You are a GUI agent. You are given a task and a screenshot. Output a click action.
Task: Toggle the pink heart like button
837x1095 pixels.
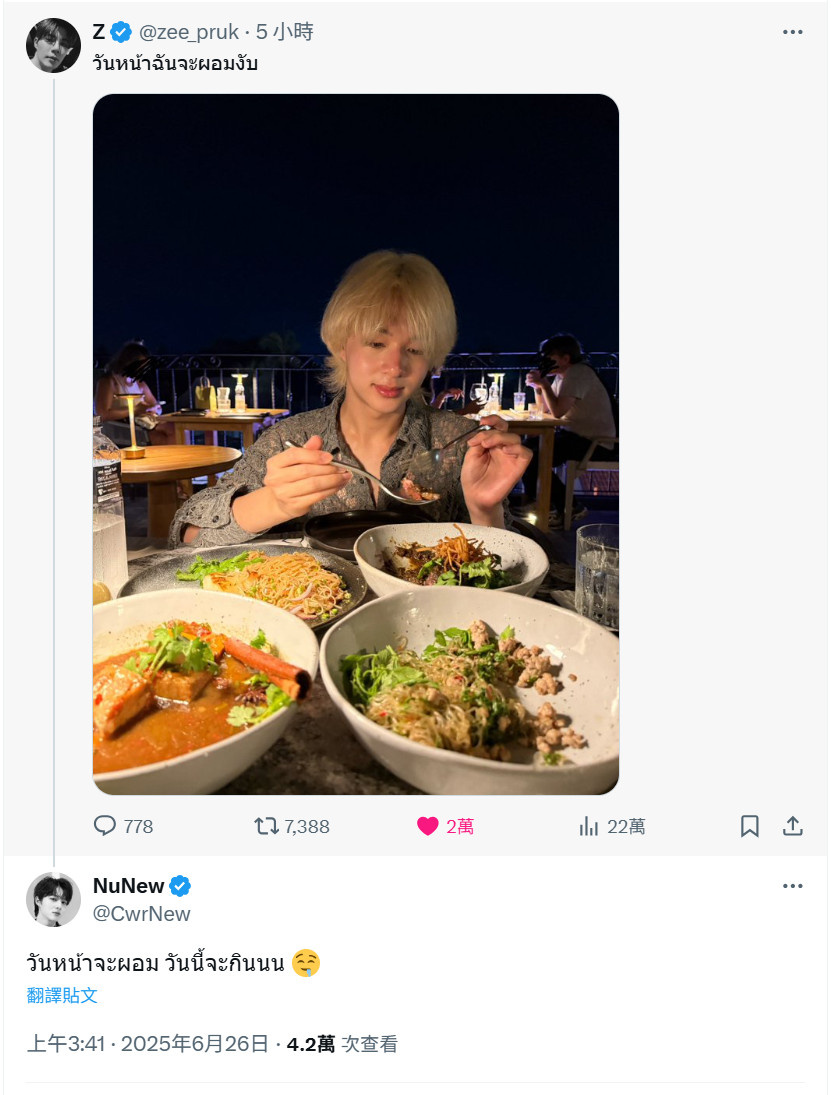[x=427, y=826]
